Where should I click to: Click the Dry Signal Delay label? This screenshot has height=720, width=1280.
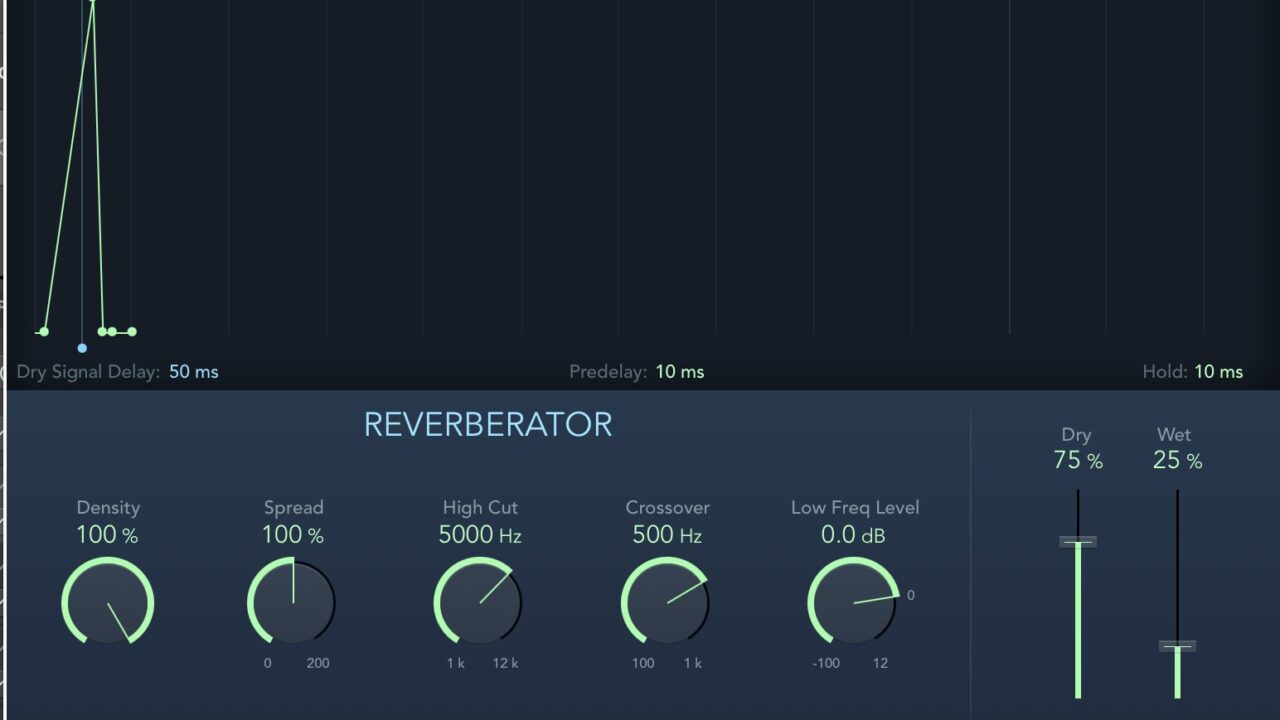click(x=88, y=372)
